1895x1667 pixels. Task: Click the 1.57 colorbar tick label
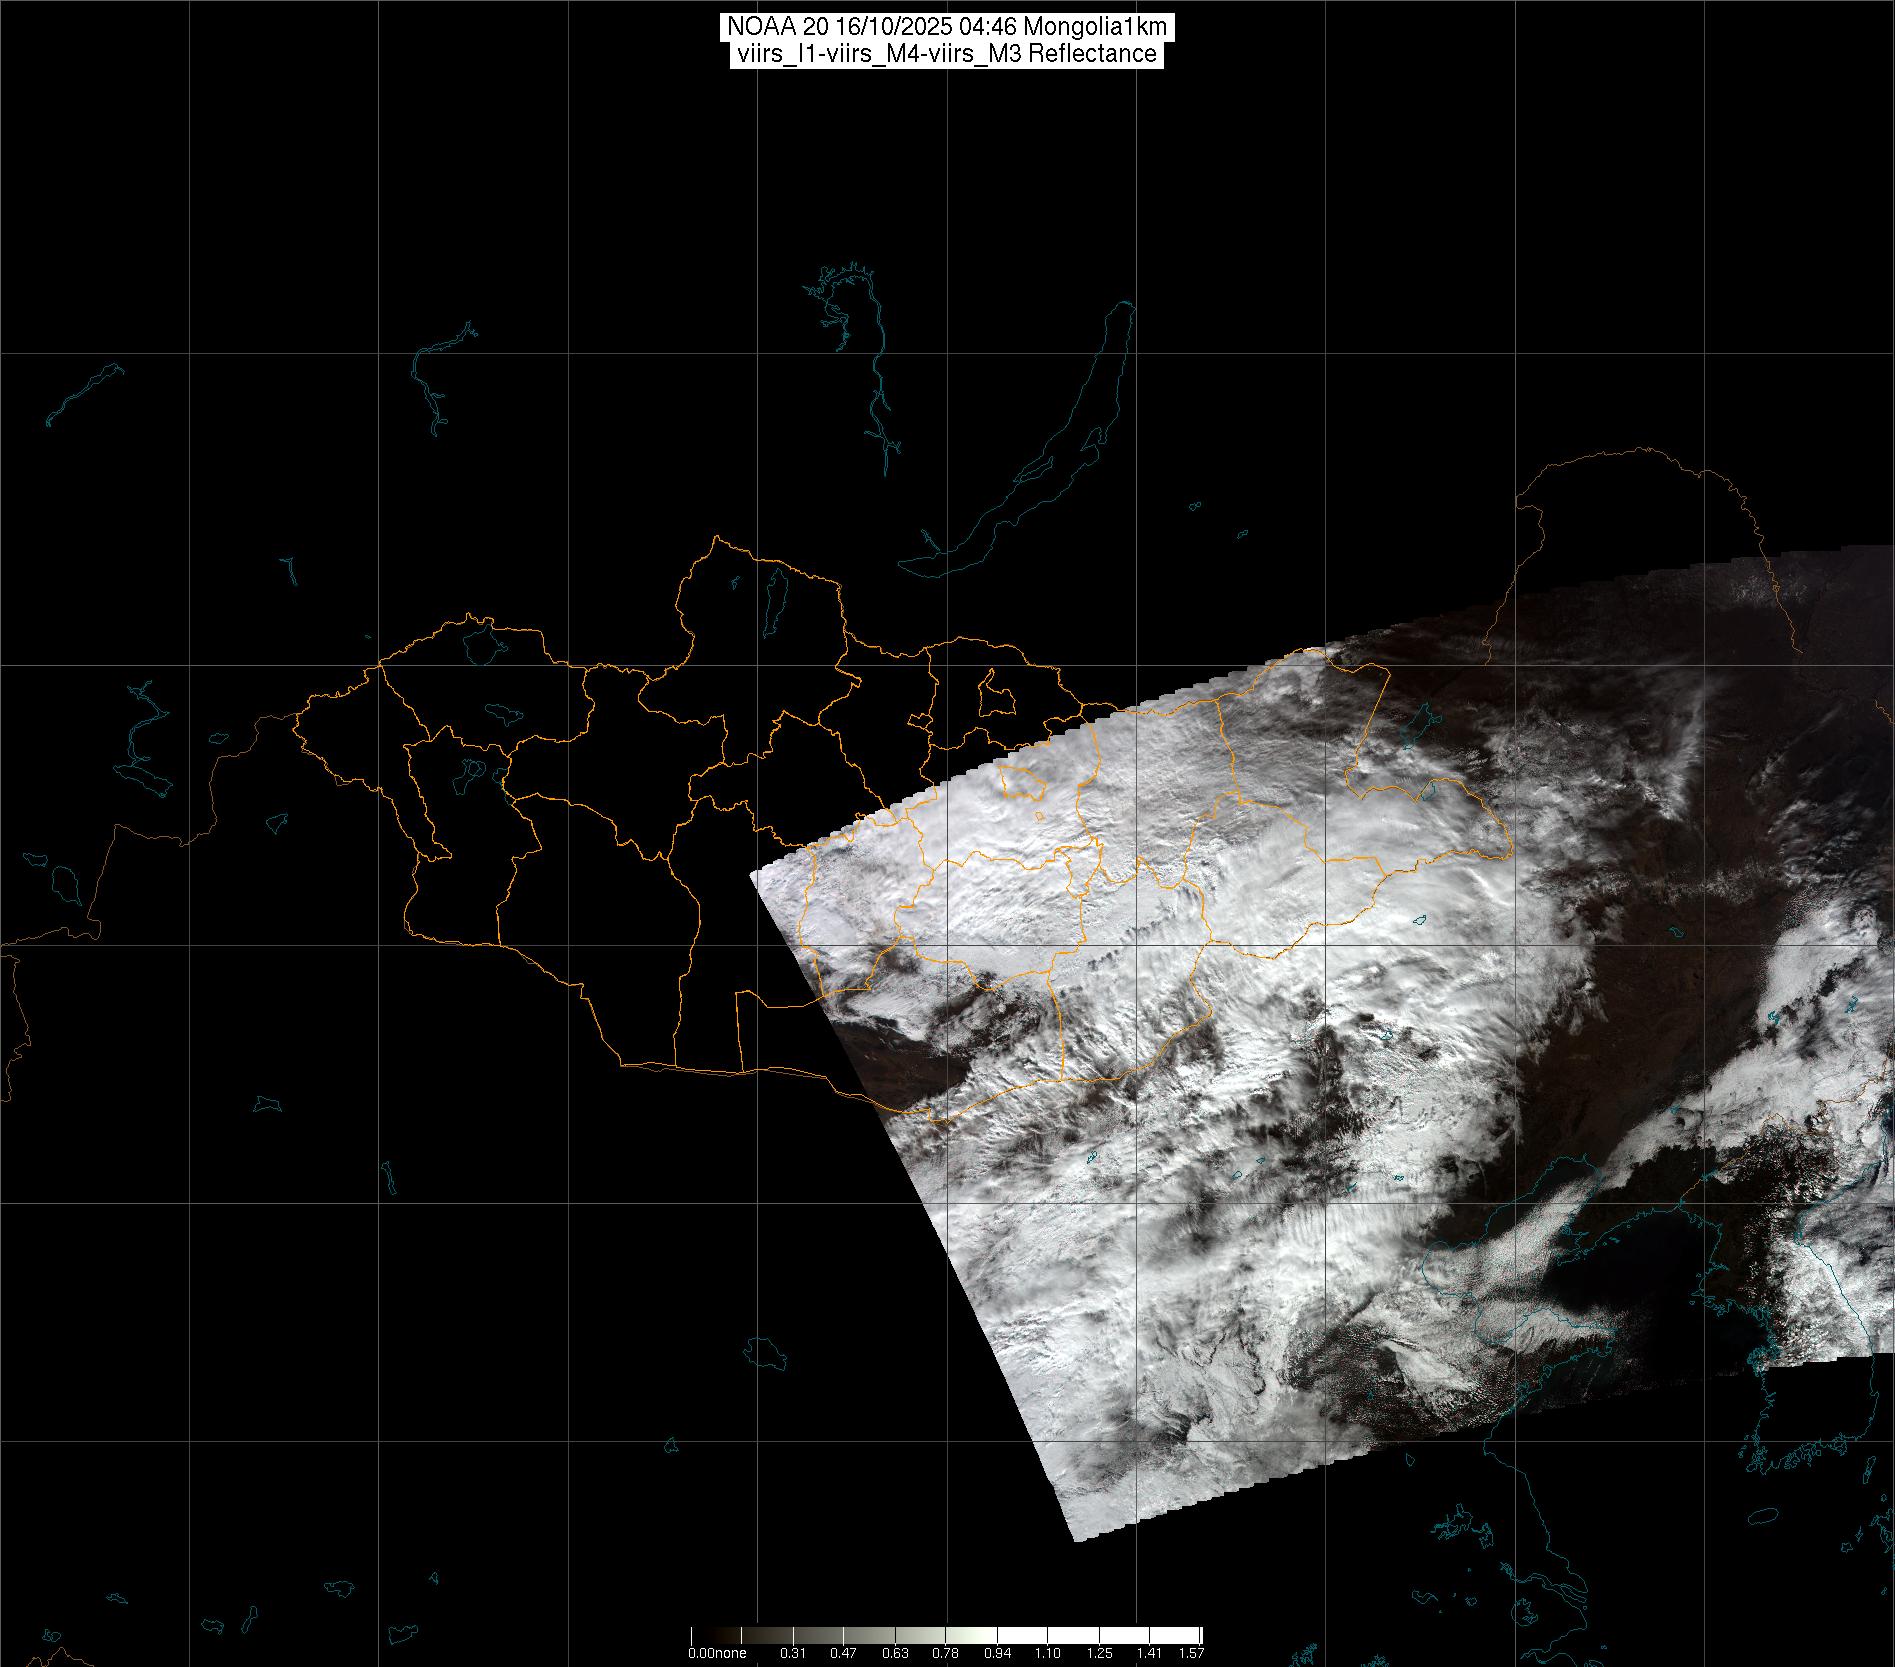[1190, 1653]
